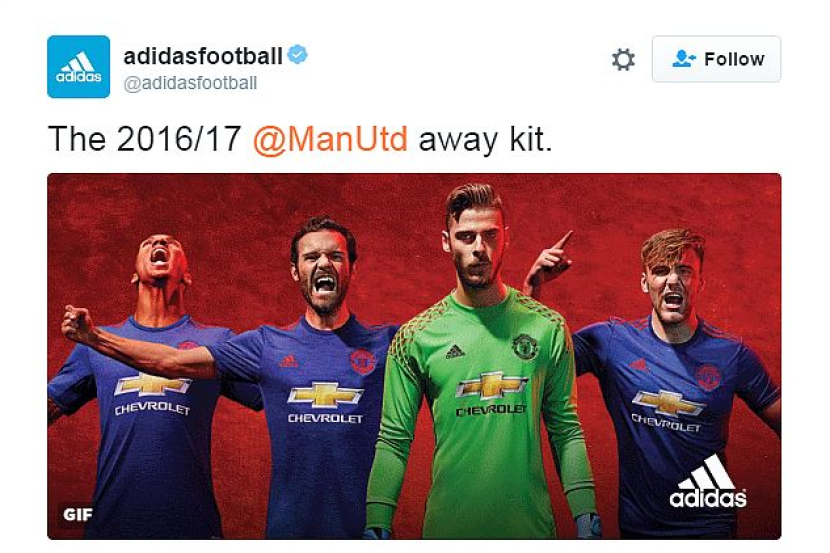Click the red crest on rightmost player's shirt
The width and height of the screenshot is (830, 553).
click(x=708, y=376)
